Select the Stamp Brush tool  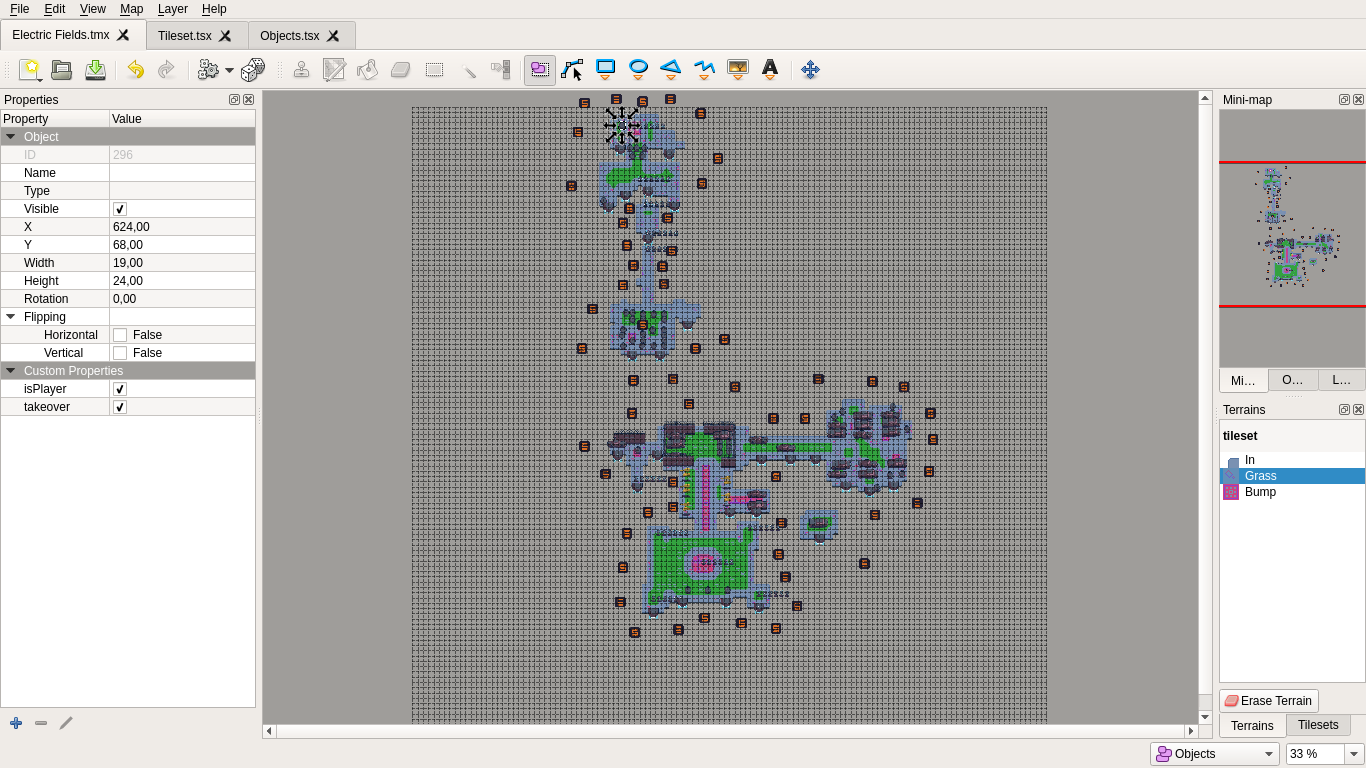coord(301,69)
